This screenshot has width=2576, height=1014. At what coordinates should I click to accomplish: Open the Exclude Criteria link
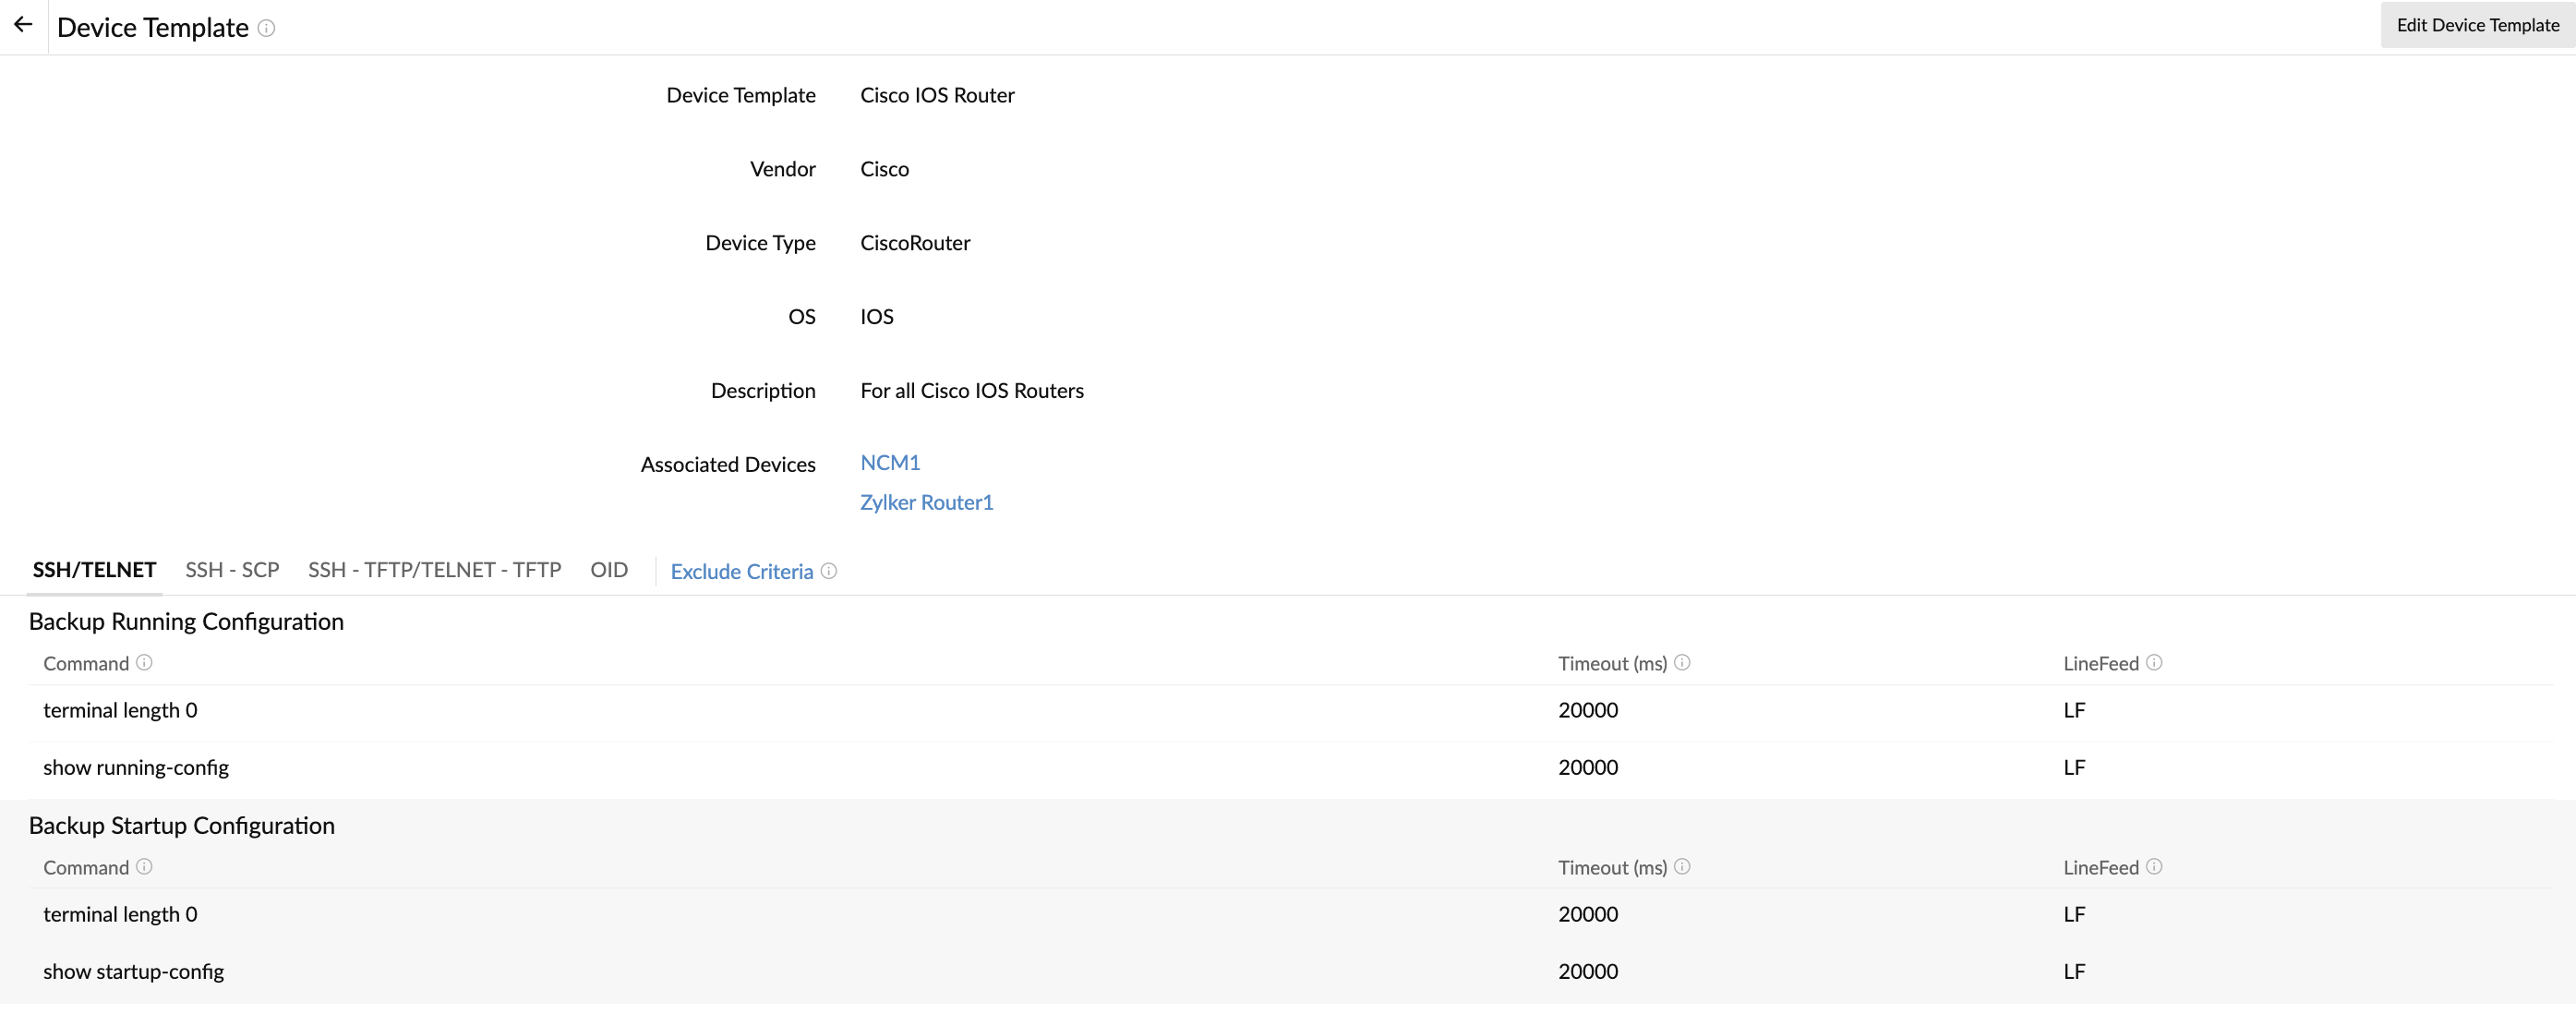[x=741, y=572]
